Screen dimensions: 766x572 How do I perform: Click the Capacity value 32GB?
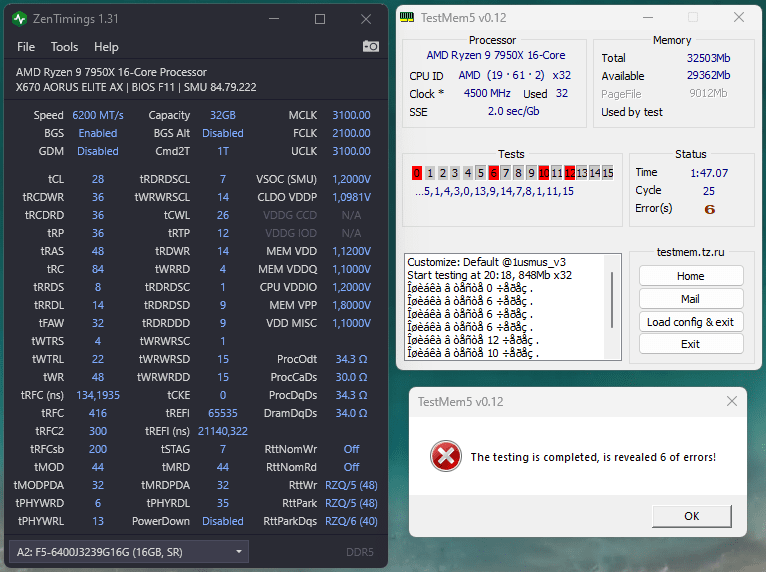click(223, 115)
